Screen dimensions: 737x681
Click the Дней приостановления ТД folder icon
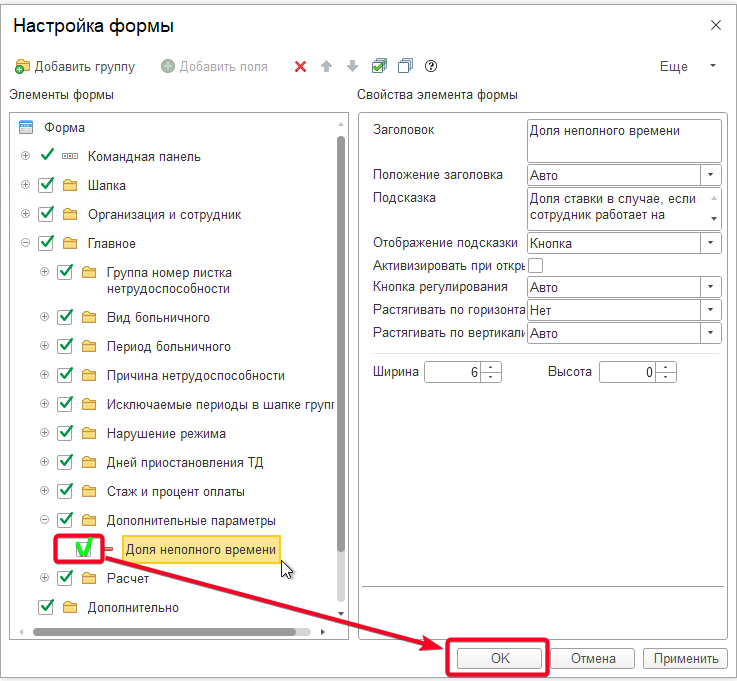tap(89, 462)
